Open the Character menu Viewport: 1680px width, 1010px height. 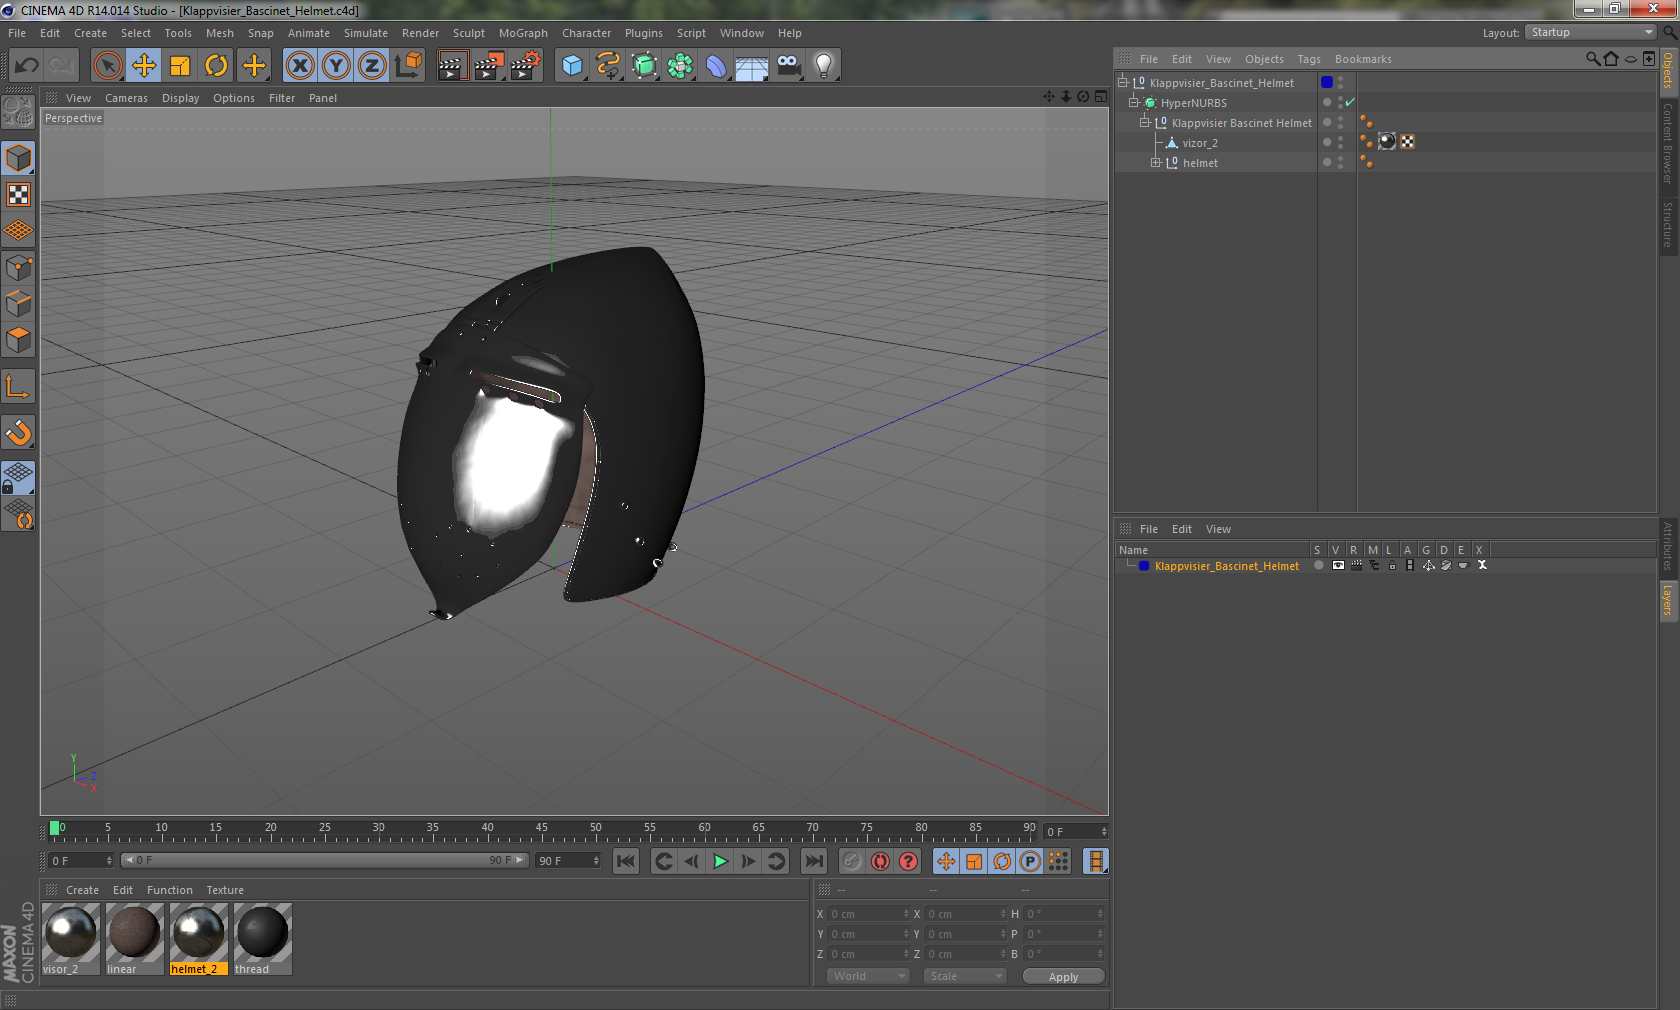pos(586,33)
